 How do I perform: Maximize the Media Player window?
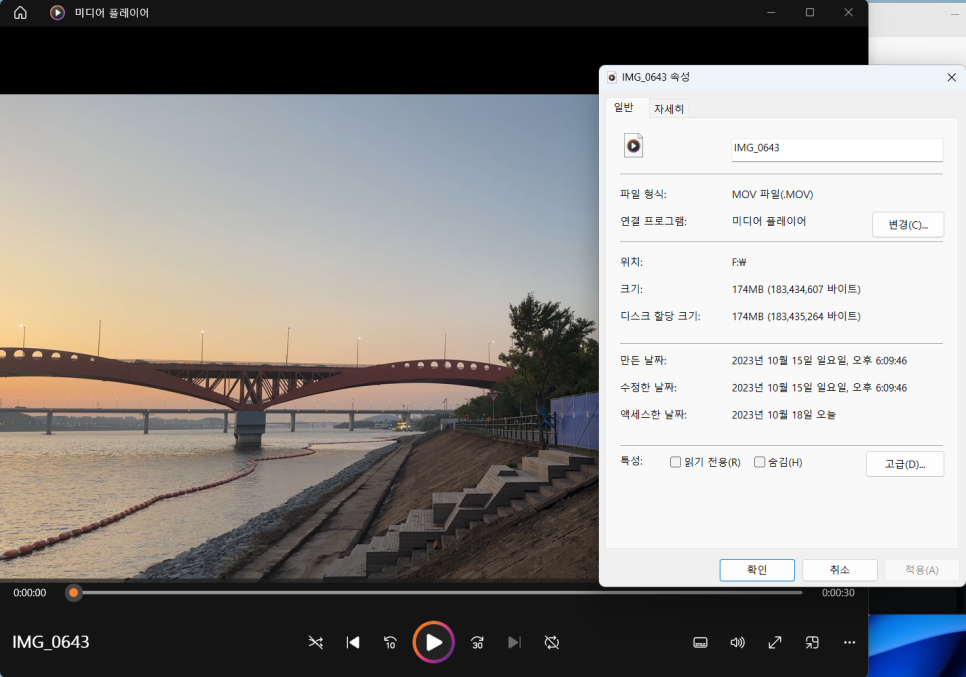pos(810,12)
